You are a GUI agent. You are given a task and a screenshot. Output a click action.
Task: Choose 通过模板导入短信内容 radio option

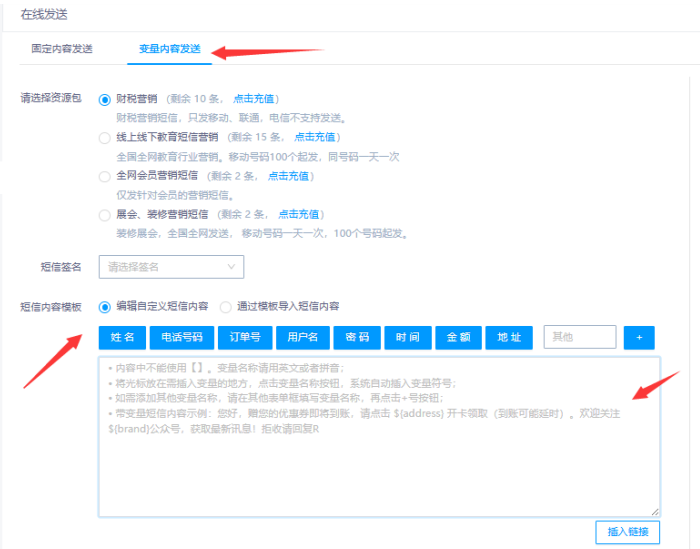click(226, 306)
